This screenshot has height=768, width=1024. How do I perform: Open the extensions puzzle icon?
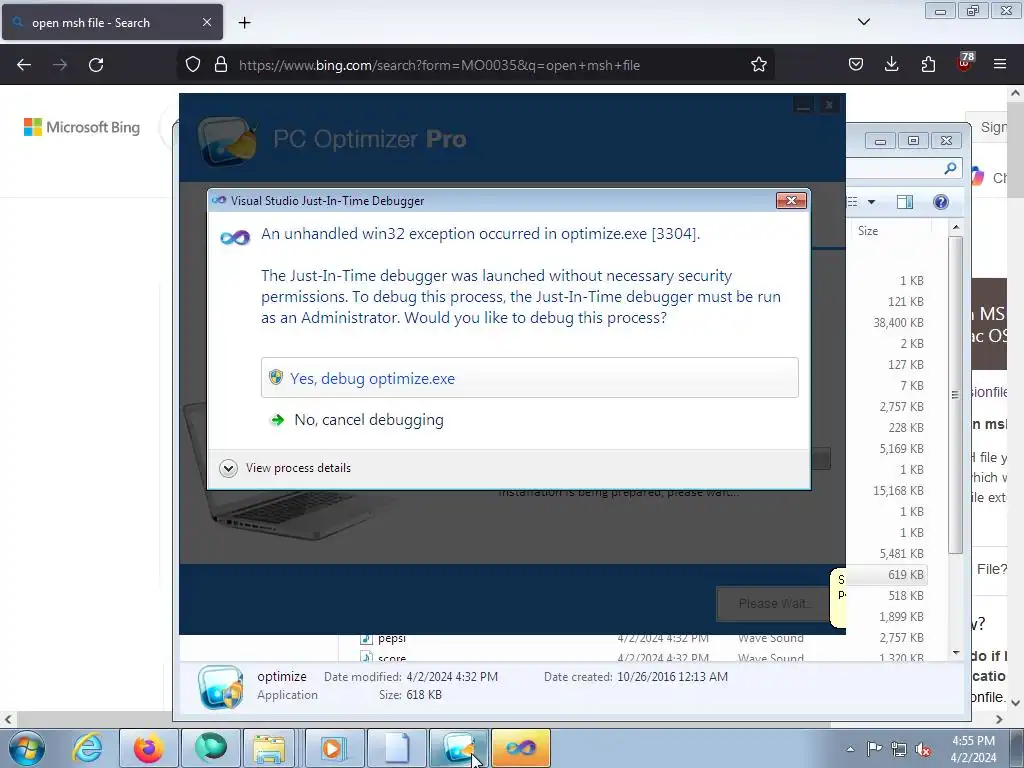[x=928, y=64]
